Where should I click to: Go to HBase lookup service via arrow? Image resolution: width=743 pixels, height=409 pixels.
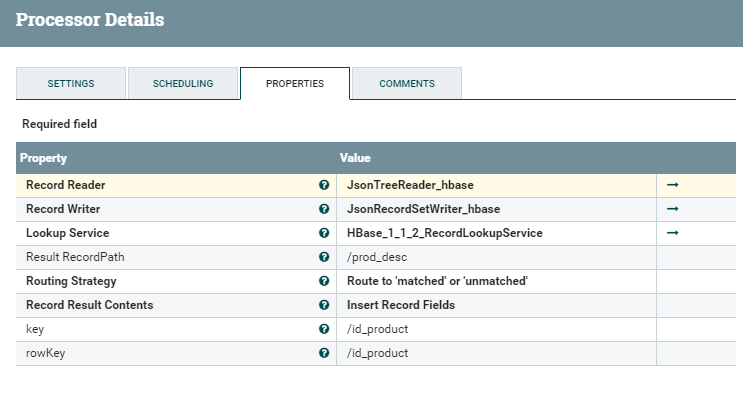coord(673,233)
